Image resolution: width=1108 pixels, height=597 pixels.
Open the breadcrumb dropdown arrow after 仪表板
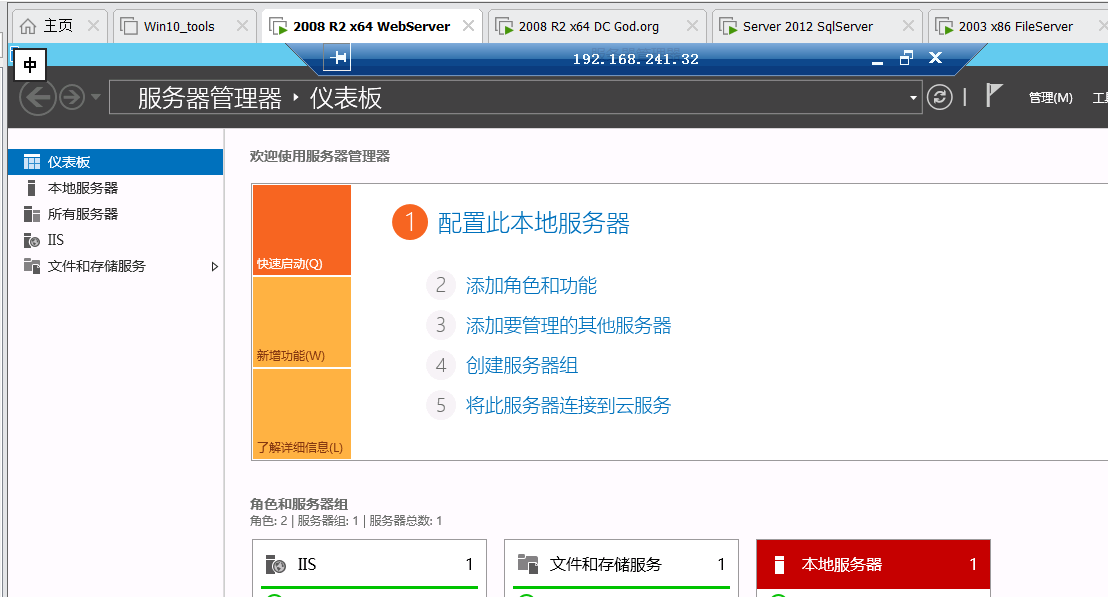[912, 97]
